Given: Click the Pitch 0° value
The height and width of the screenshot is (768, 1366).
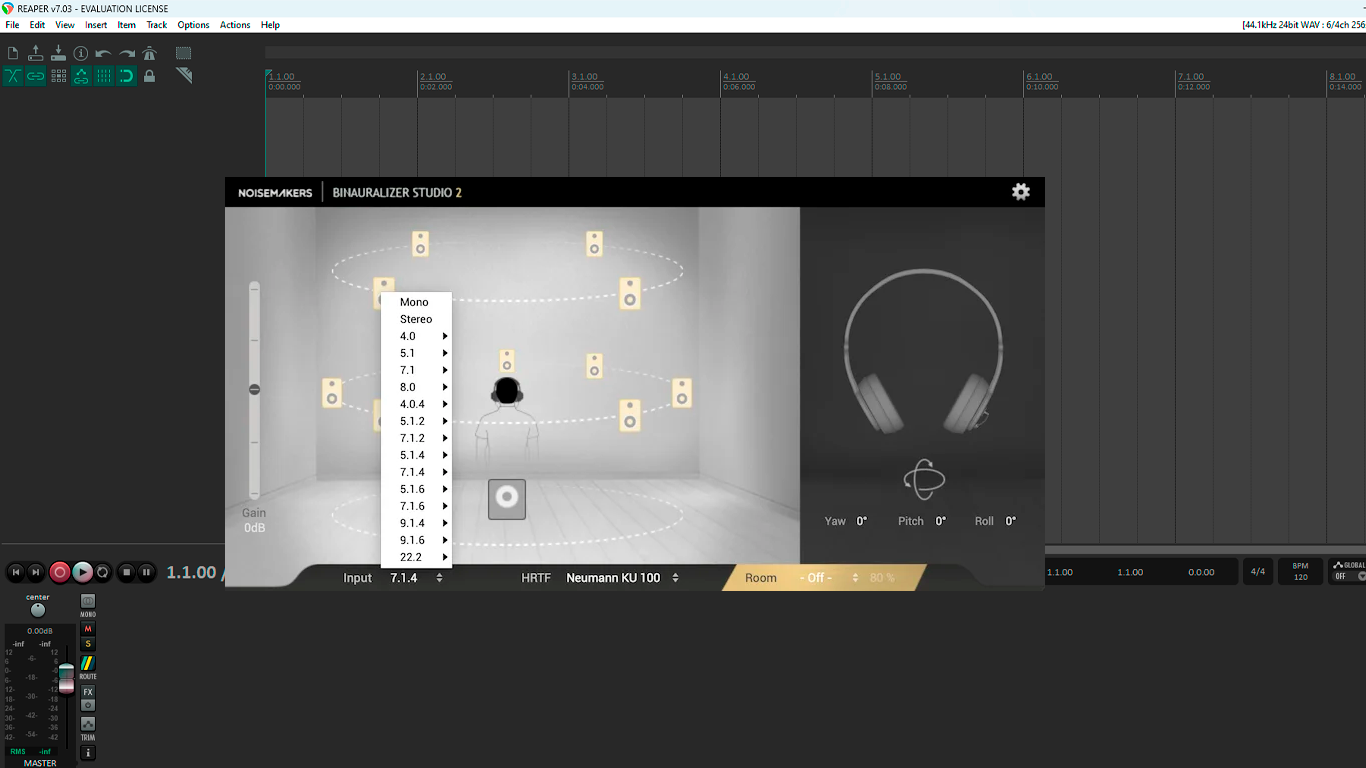Looking at the screenshot, I should (941, 521).
